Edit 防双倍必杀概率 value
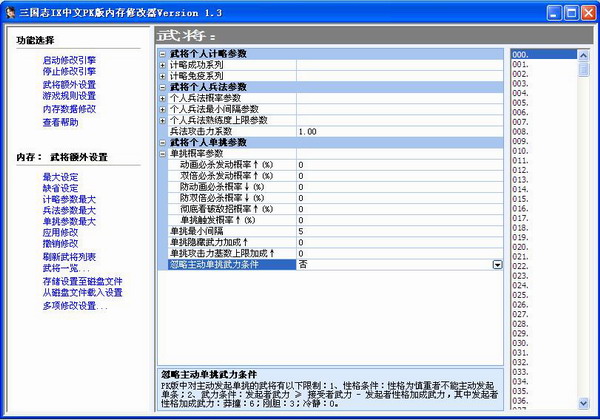600x420 pixels. (399, 198)
